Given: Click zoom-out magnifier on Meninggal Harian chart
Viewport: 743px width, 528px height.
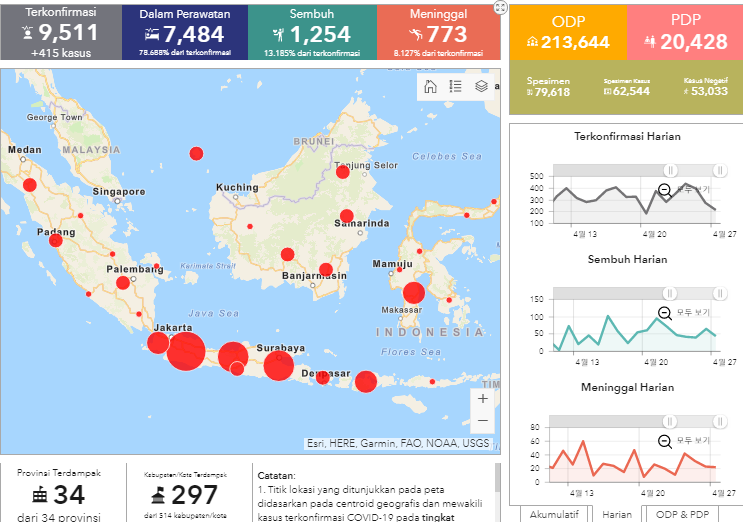Looking at the screenshot, I should pos(665,441).
